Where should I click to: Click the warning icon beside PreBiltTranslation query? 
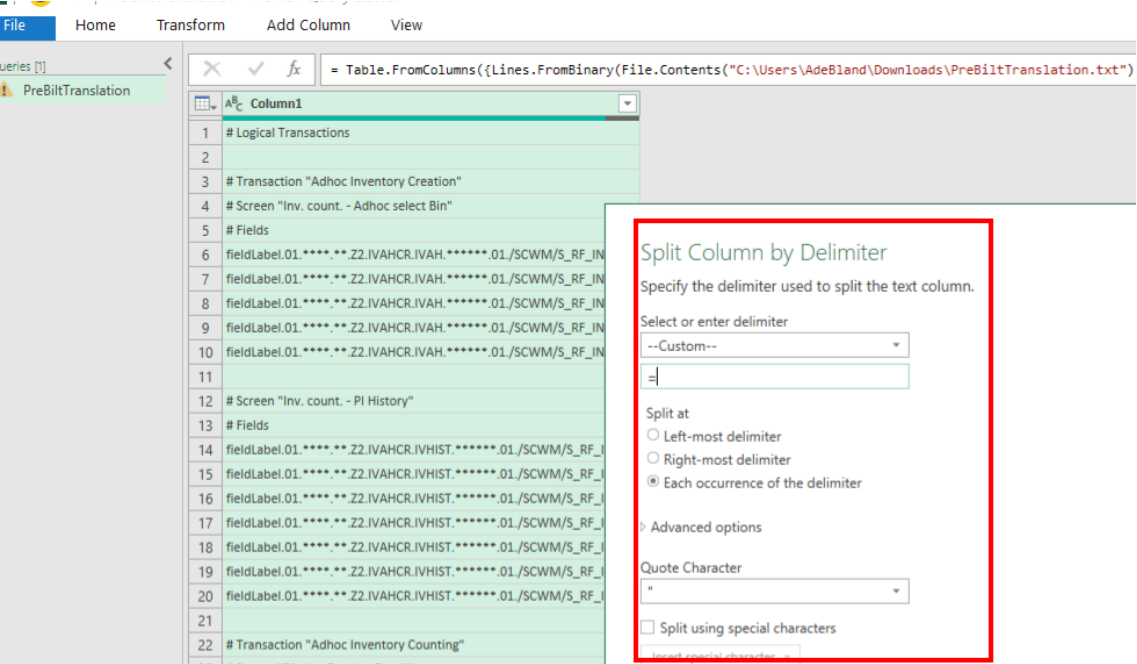point(7,91)
